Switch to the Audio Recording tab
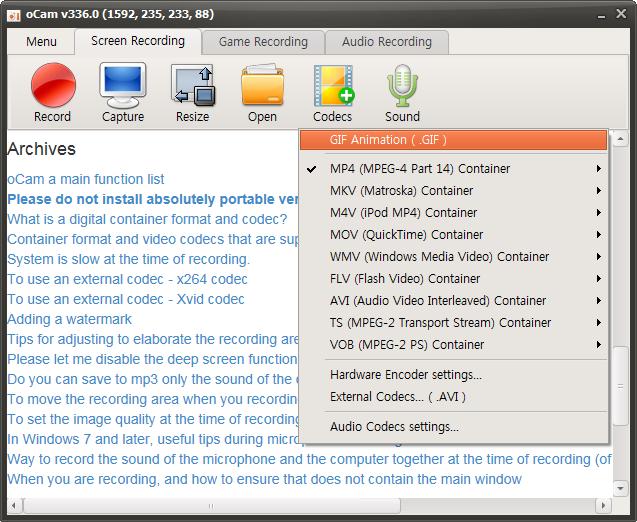This screenshot has height=522, width=637. (x=387, y=42)
